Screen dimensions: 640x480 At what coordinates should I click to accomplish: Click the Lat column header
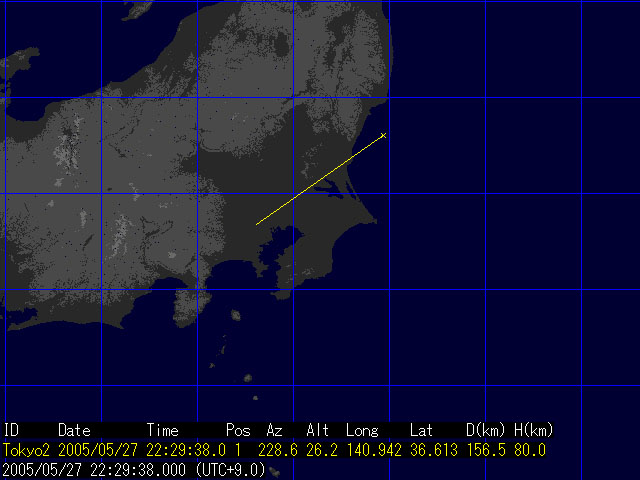[x=421, y=430]
